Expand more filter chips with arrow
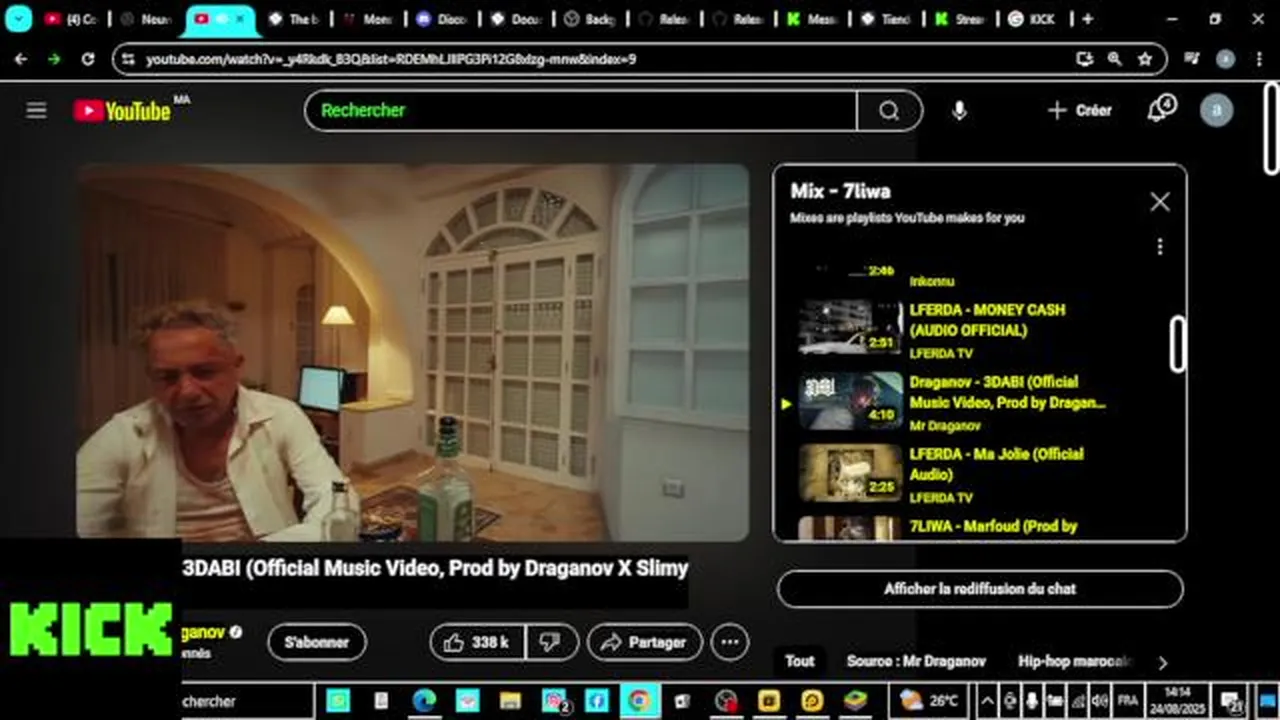Screen dimensions: 1280x720 [x=1162, y=662]
